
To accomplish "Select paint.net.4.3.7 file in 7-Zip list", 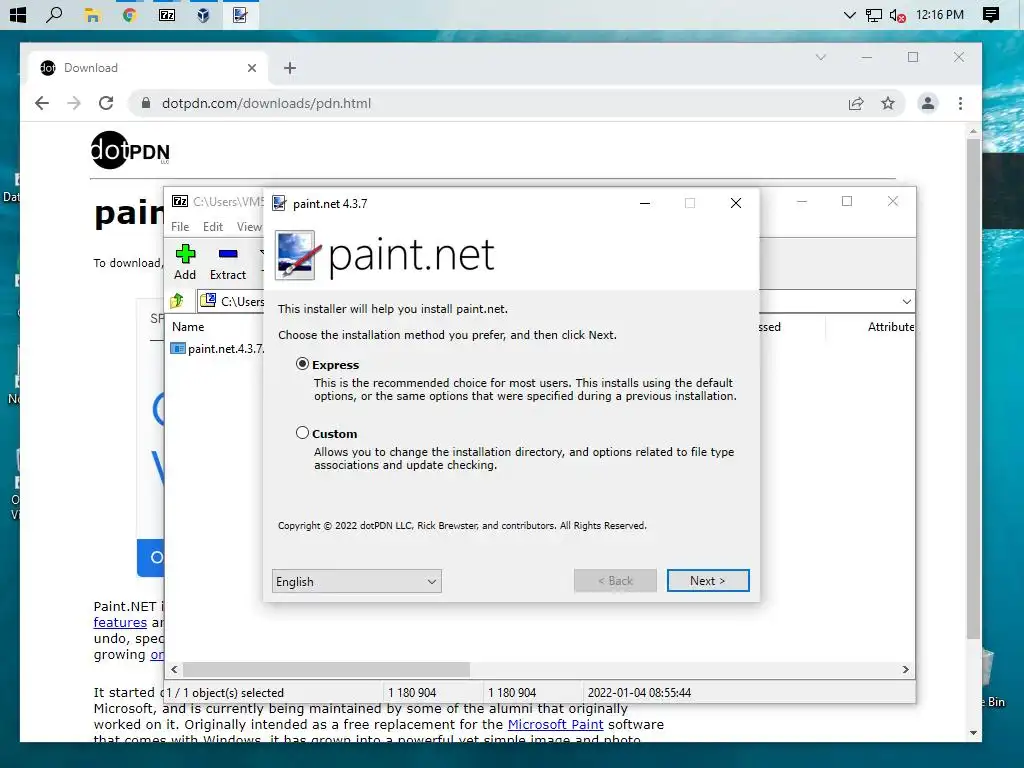I will pos(226,349).
